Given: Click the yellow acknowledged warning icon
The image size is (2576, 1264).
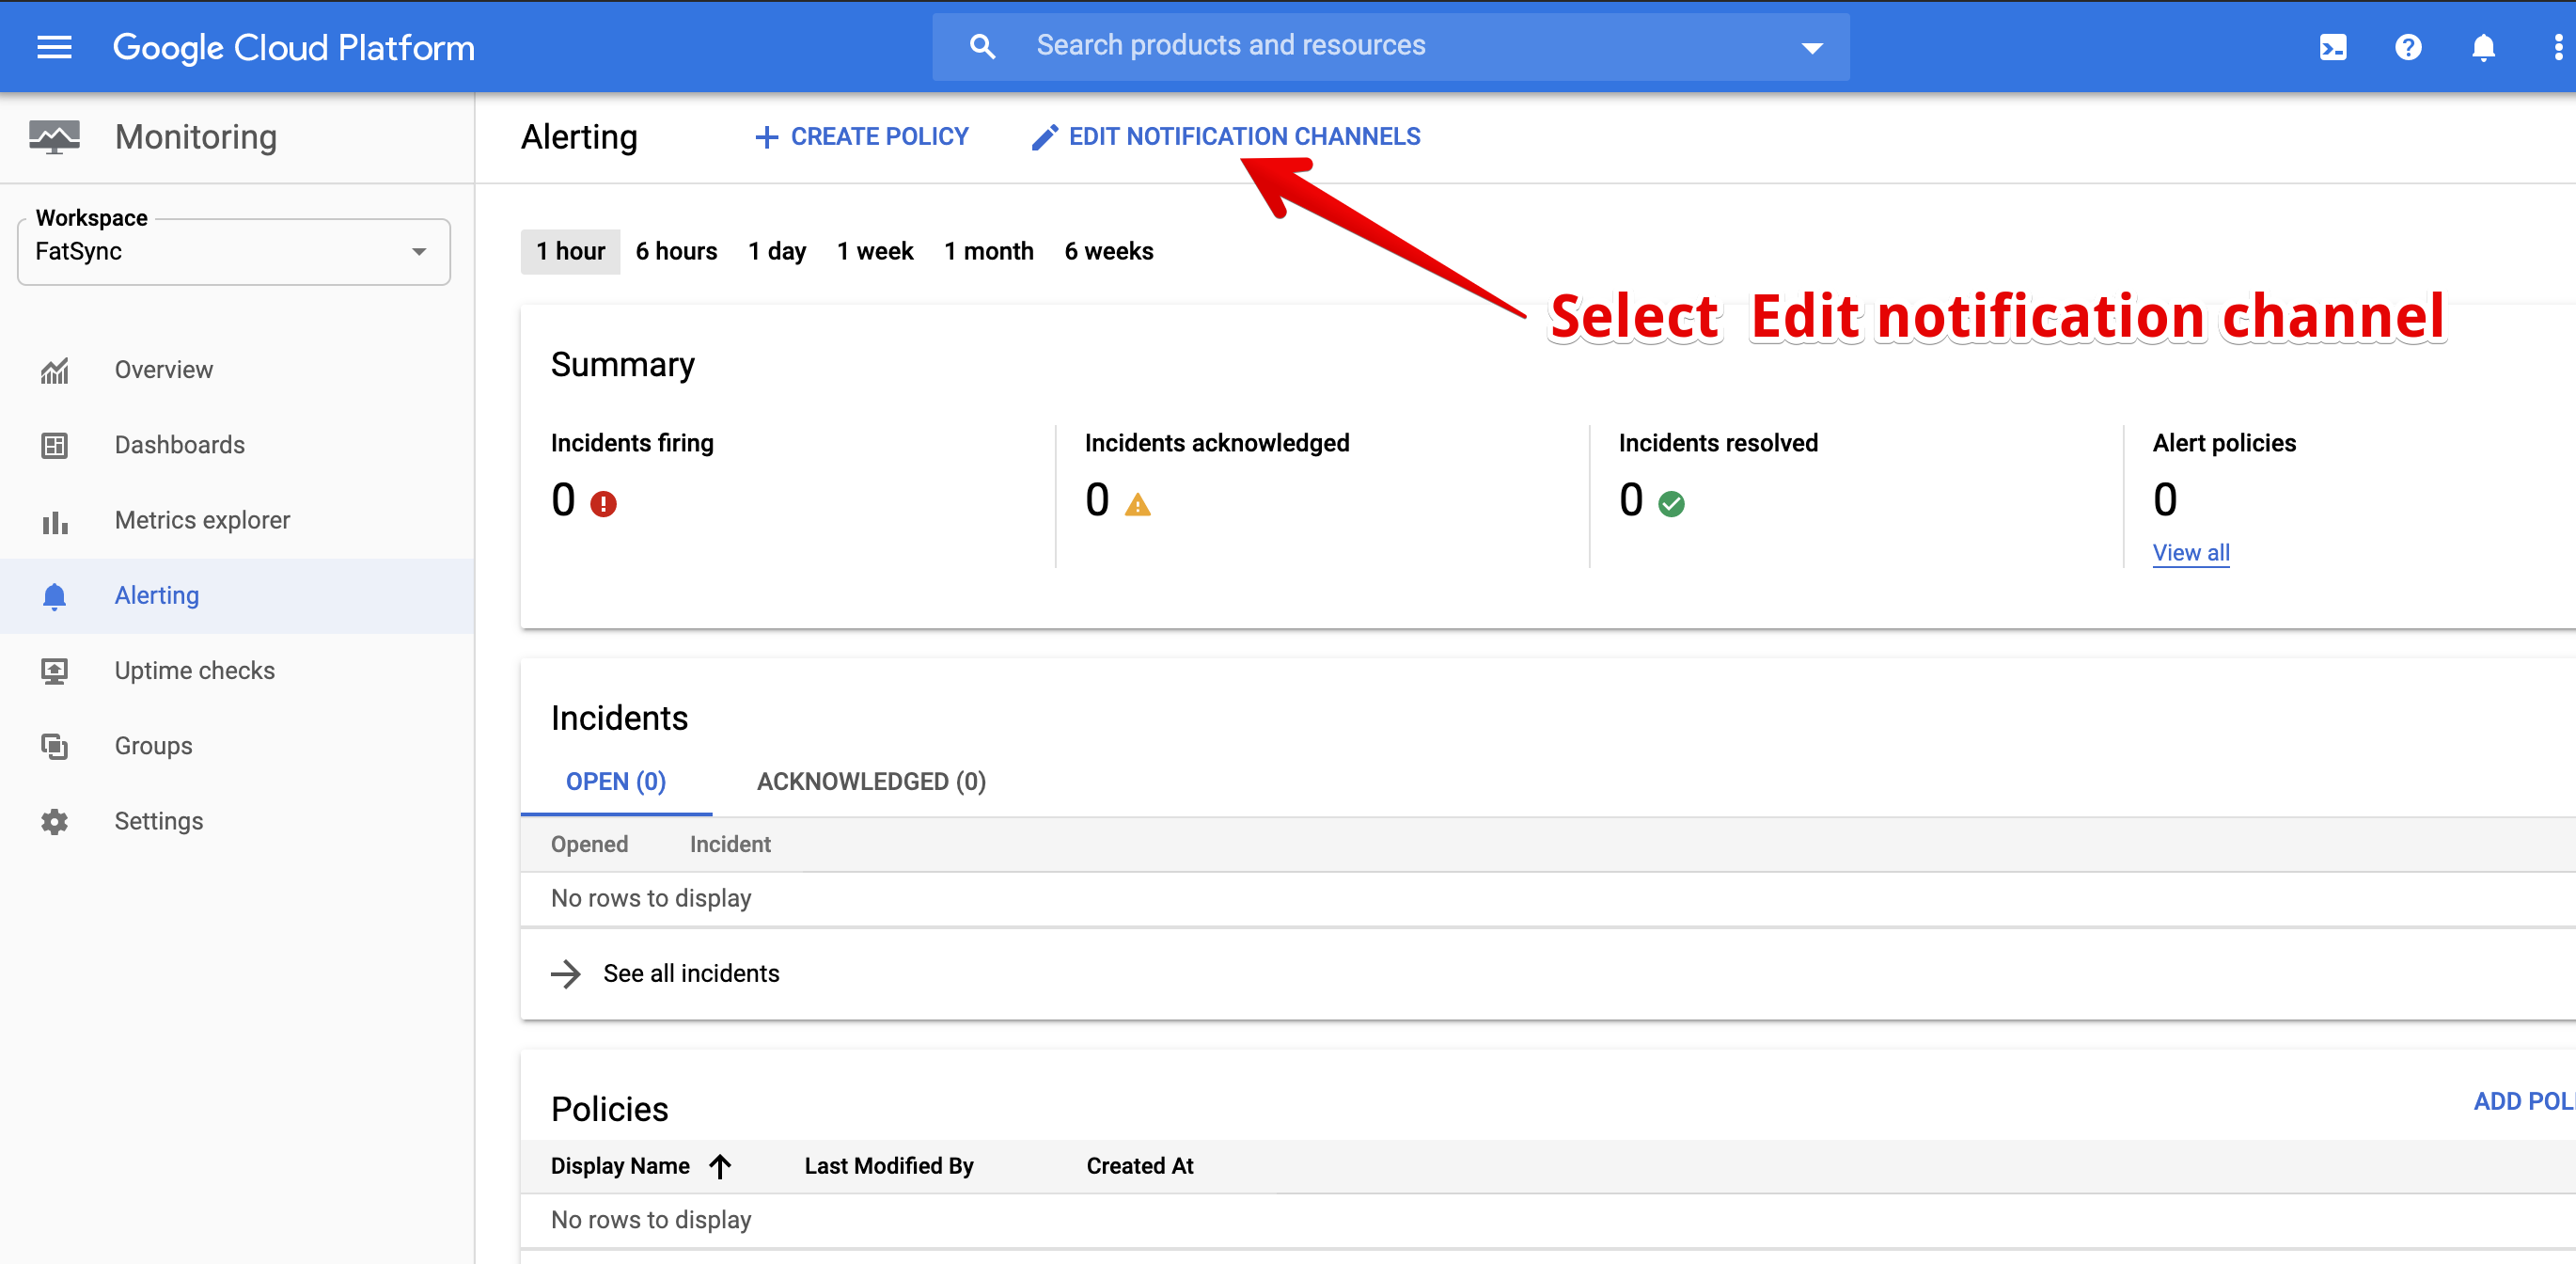Looking at the screenshot, I should (1137, 503).
